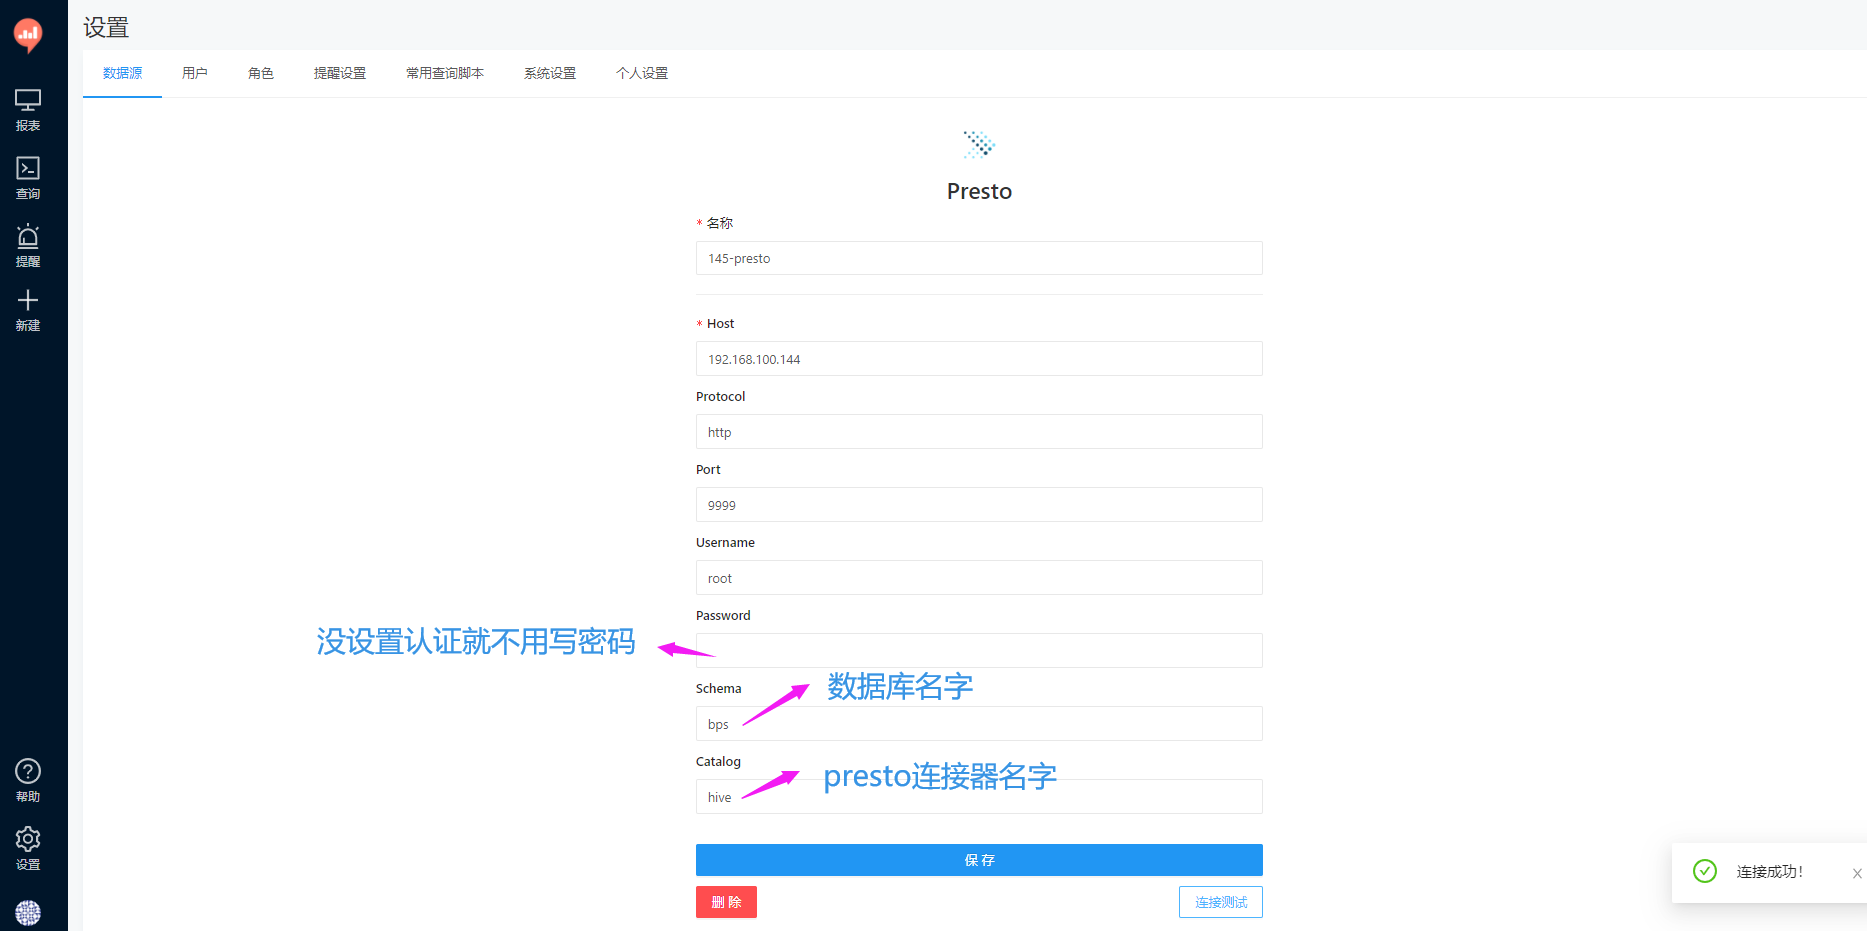Open the 个人设置 tab

pos(642,73)
